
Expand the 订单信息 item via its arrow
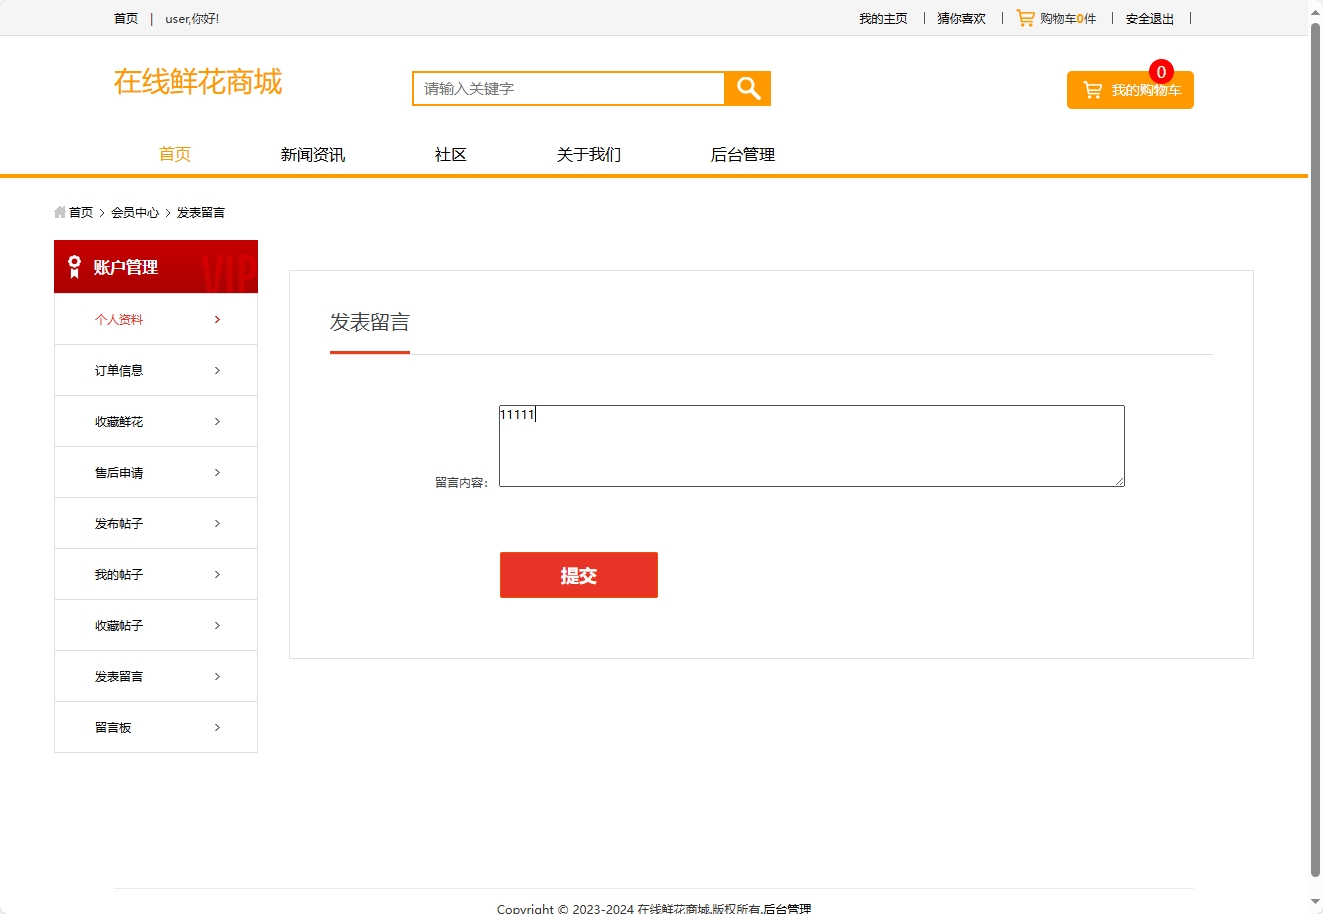217,370
